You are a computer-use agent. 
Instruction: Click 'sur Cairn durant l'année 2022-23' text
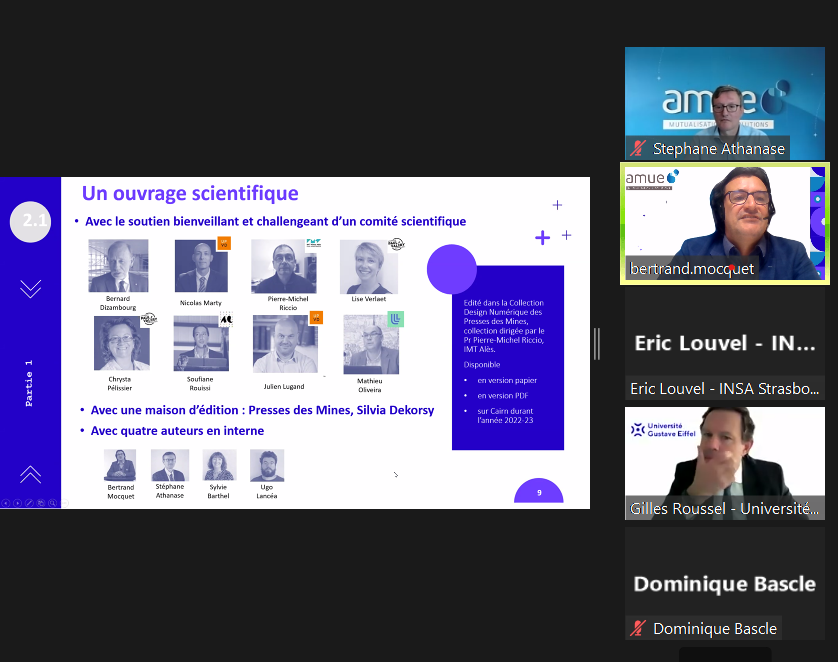505,416
